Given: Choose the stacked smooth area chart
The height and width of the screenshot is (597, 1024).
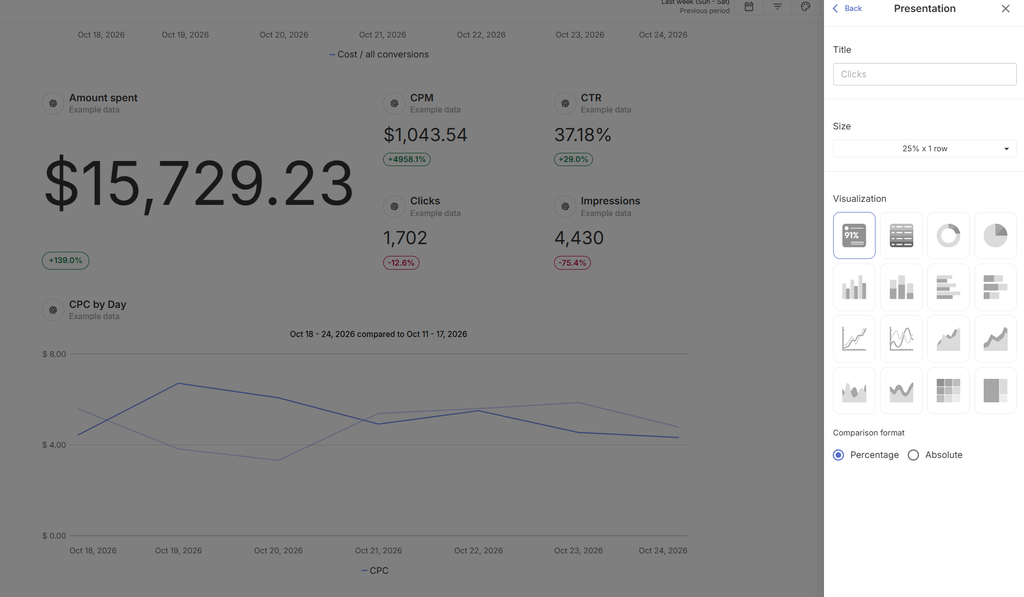Looking at the screenshot, I should click(901, 391).
